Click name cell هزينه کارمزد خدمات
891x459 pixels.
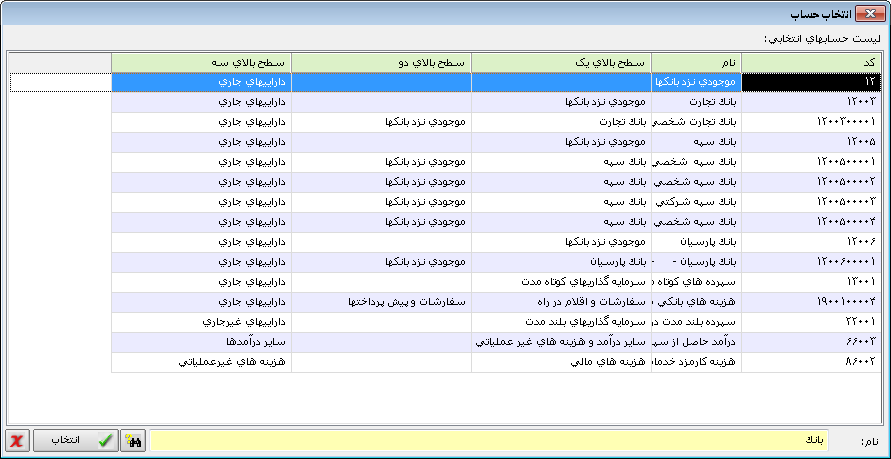click(697, 361)
